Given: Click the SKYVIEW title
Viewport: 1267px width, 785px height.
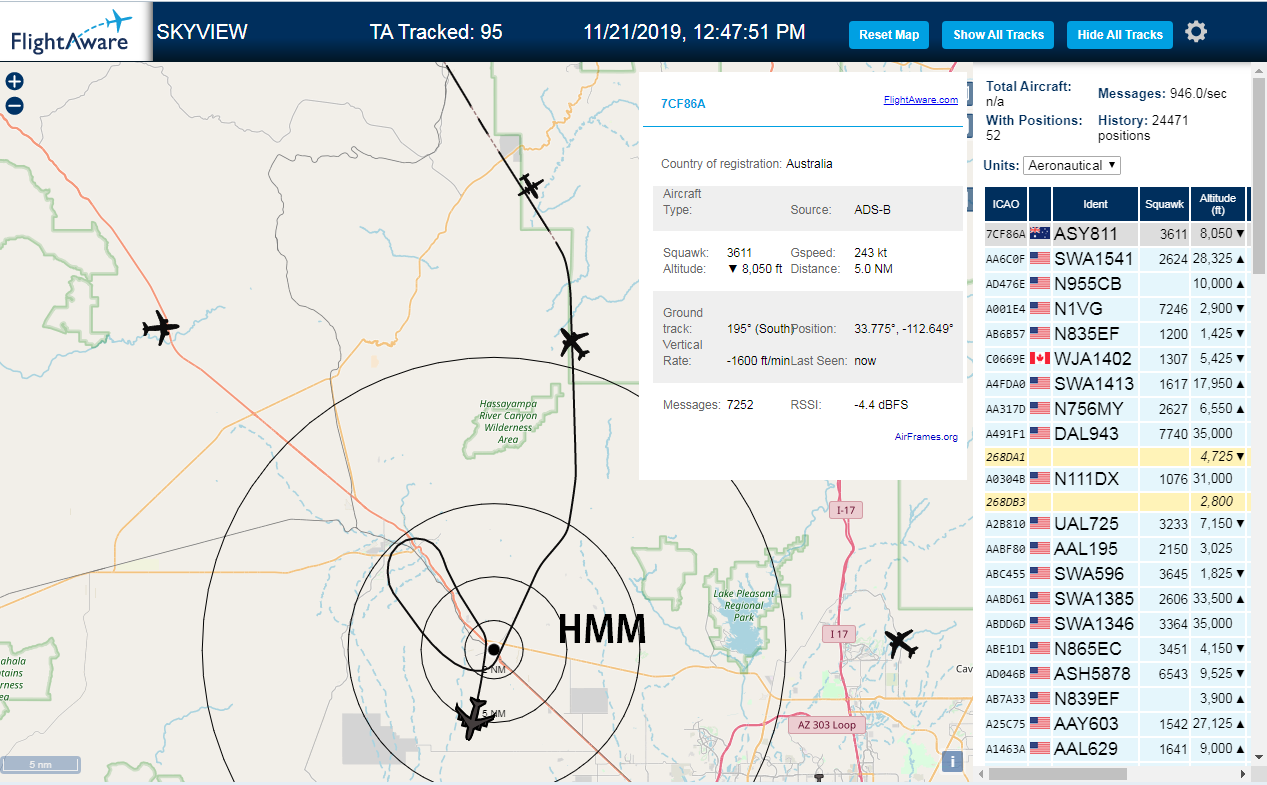Looking at the screenshot, I should click(x=202, y=32).
